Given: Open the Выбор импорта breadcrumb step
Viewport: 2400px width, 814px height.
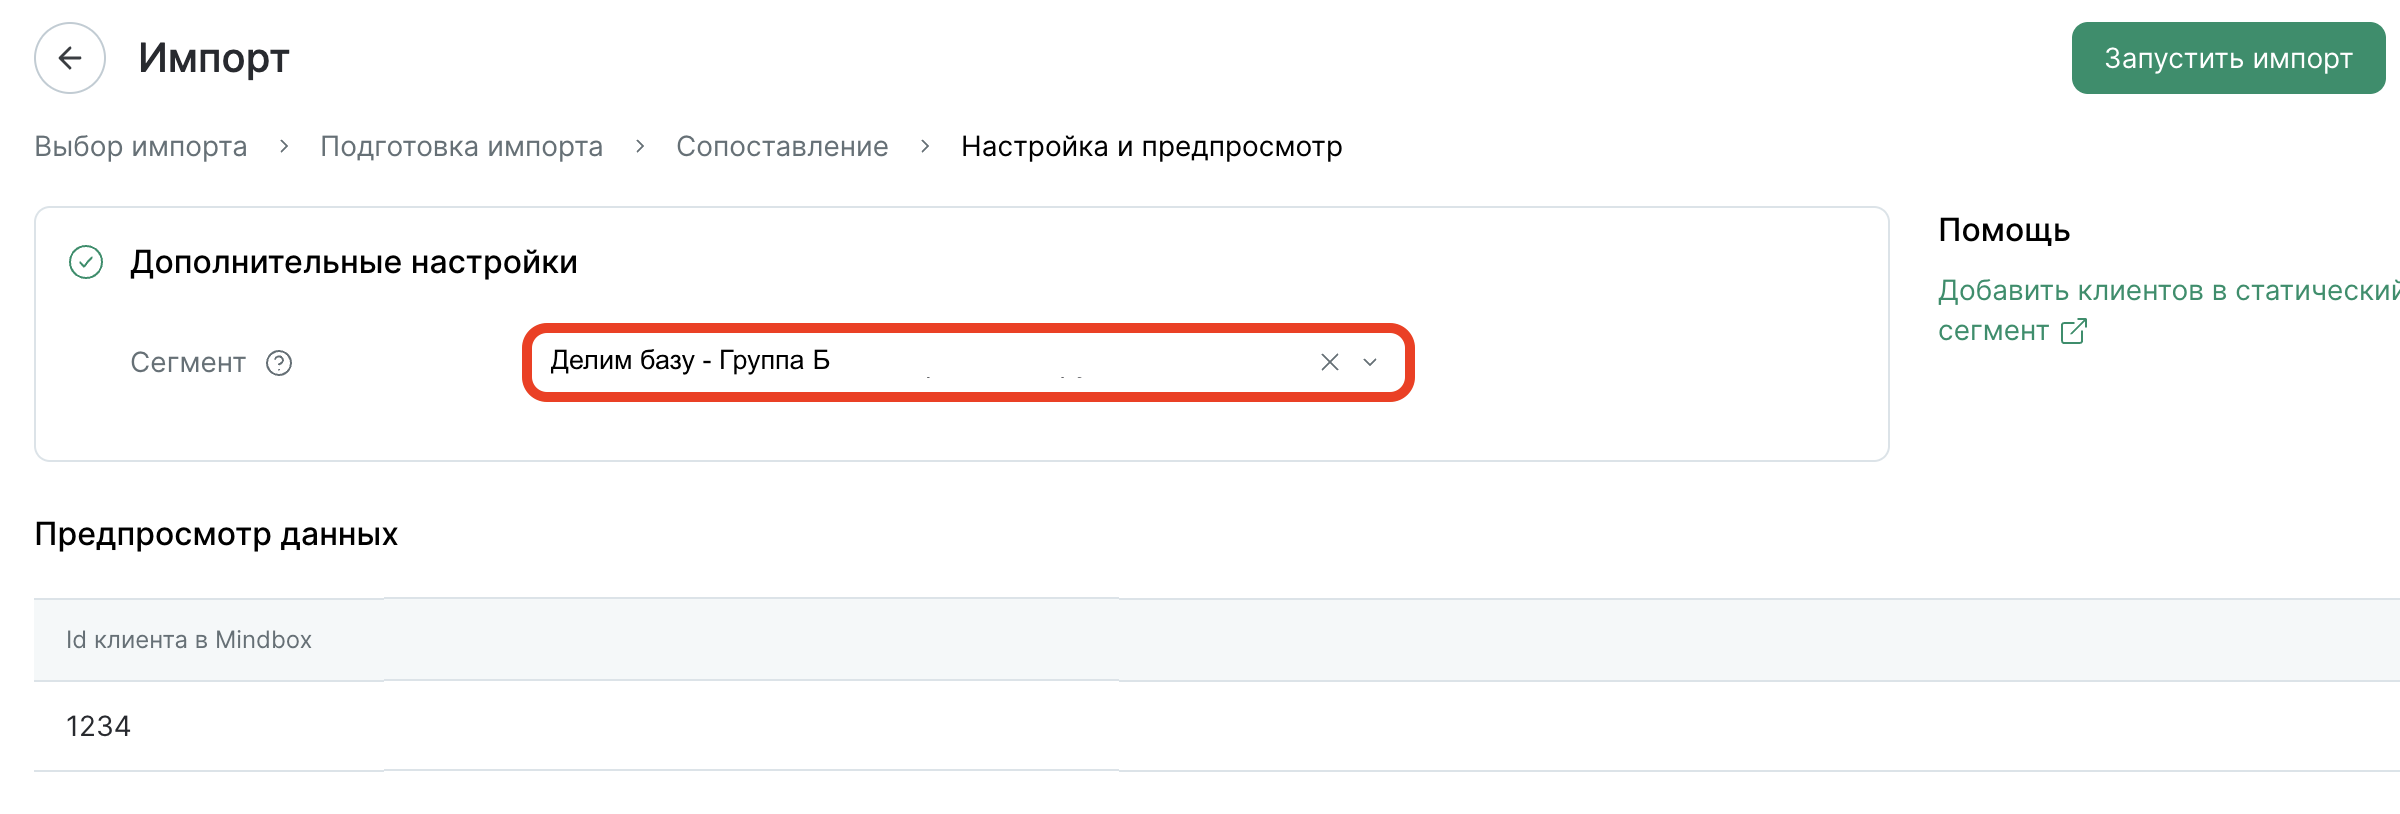Looking at the screenshot, I should click(x=141, y=146).
